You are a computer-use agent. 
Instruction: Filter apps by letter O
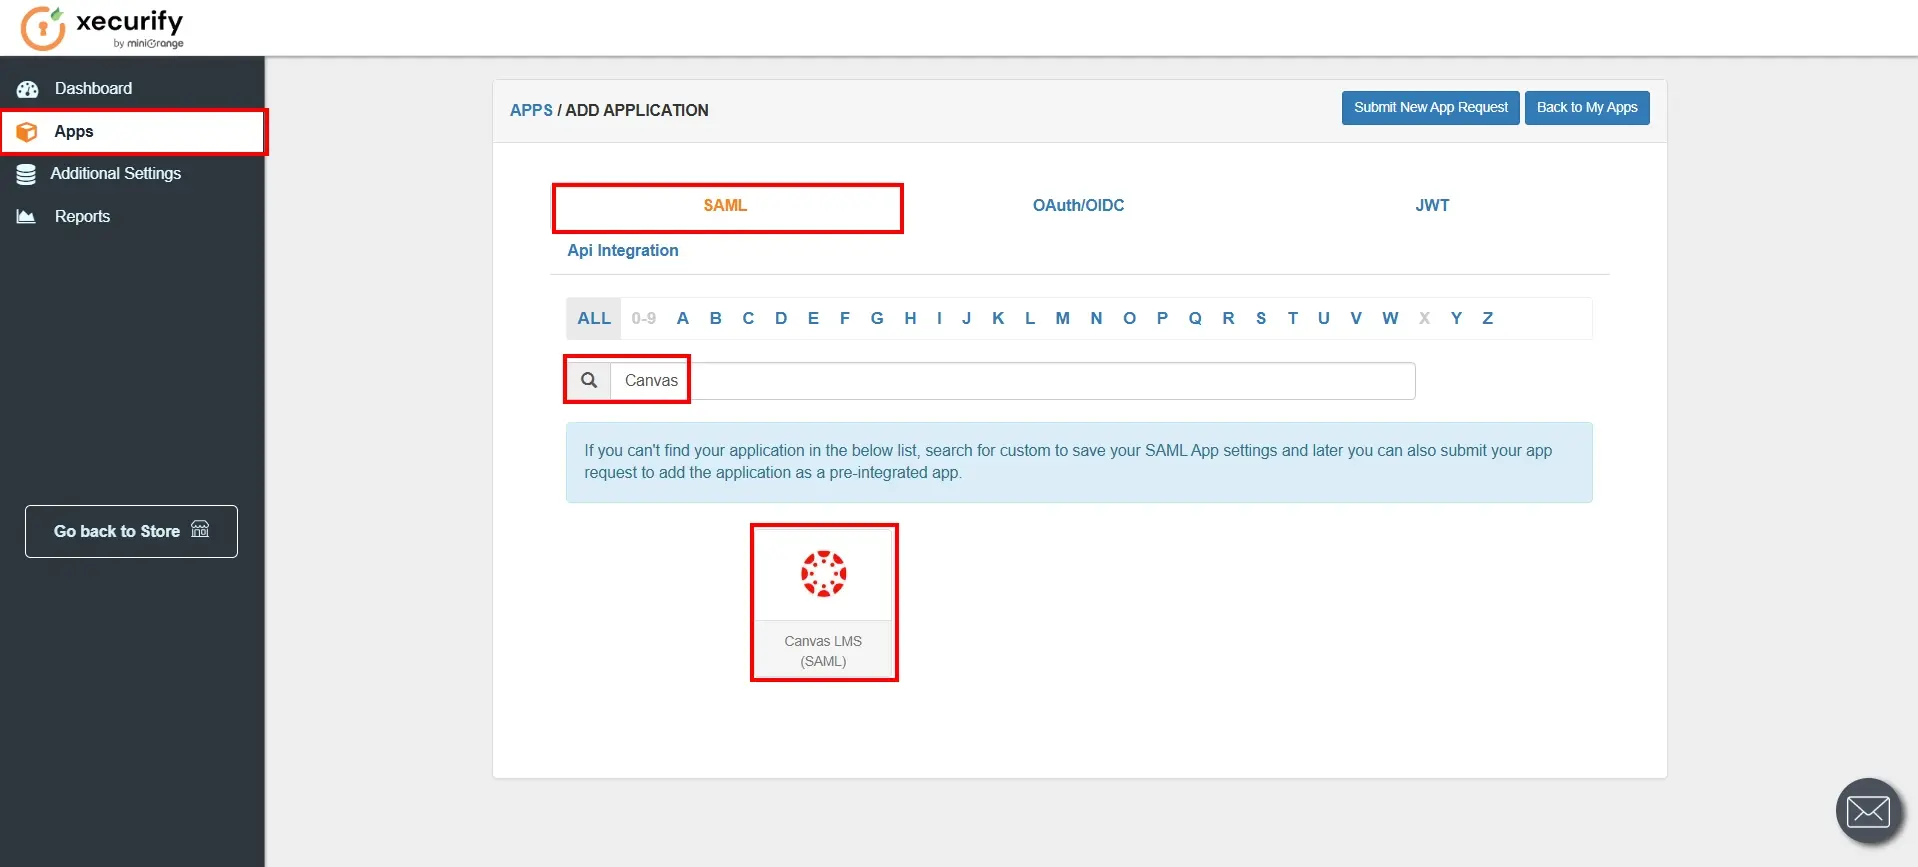[x=1130, y=318]
